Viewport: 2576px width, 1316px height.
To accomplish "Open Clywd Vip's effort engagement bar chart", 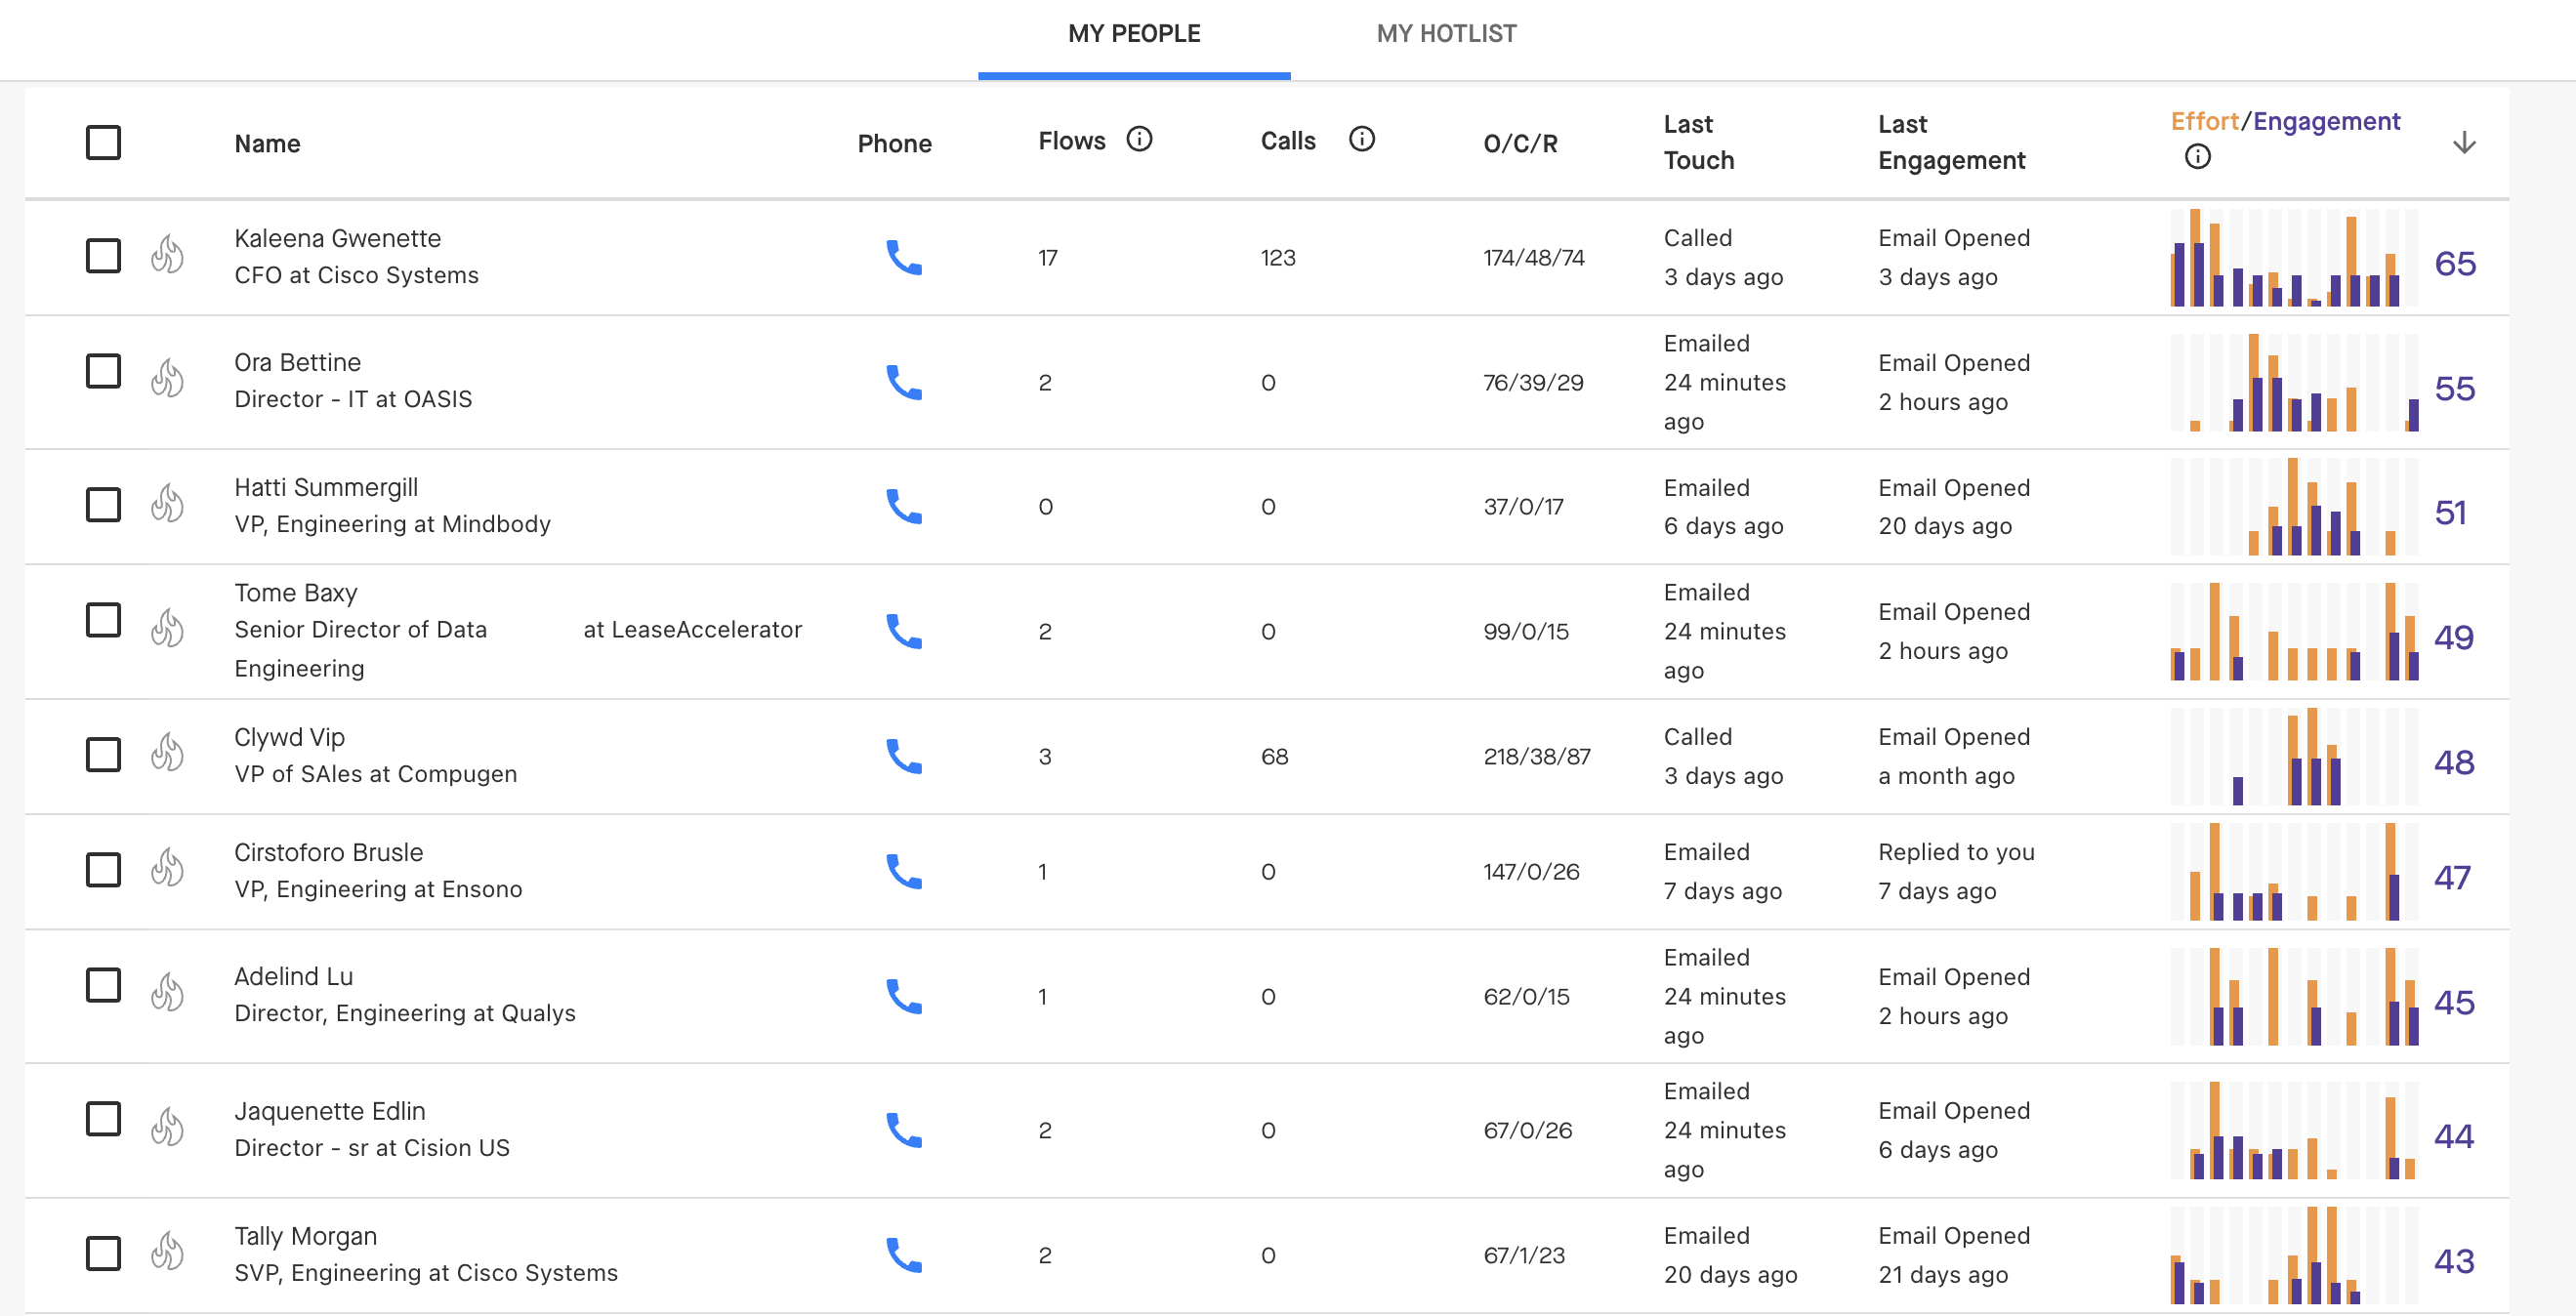I will 2293,756.
